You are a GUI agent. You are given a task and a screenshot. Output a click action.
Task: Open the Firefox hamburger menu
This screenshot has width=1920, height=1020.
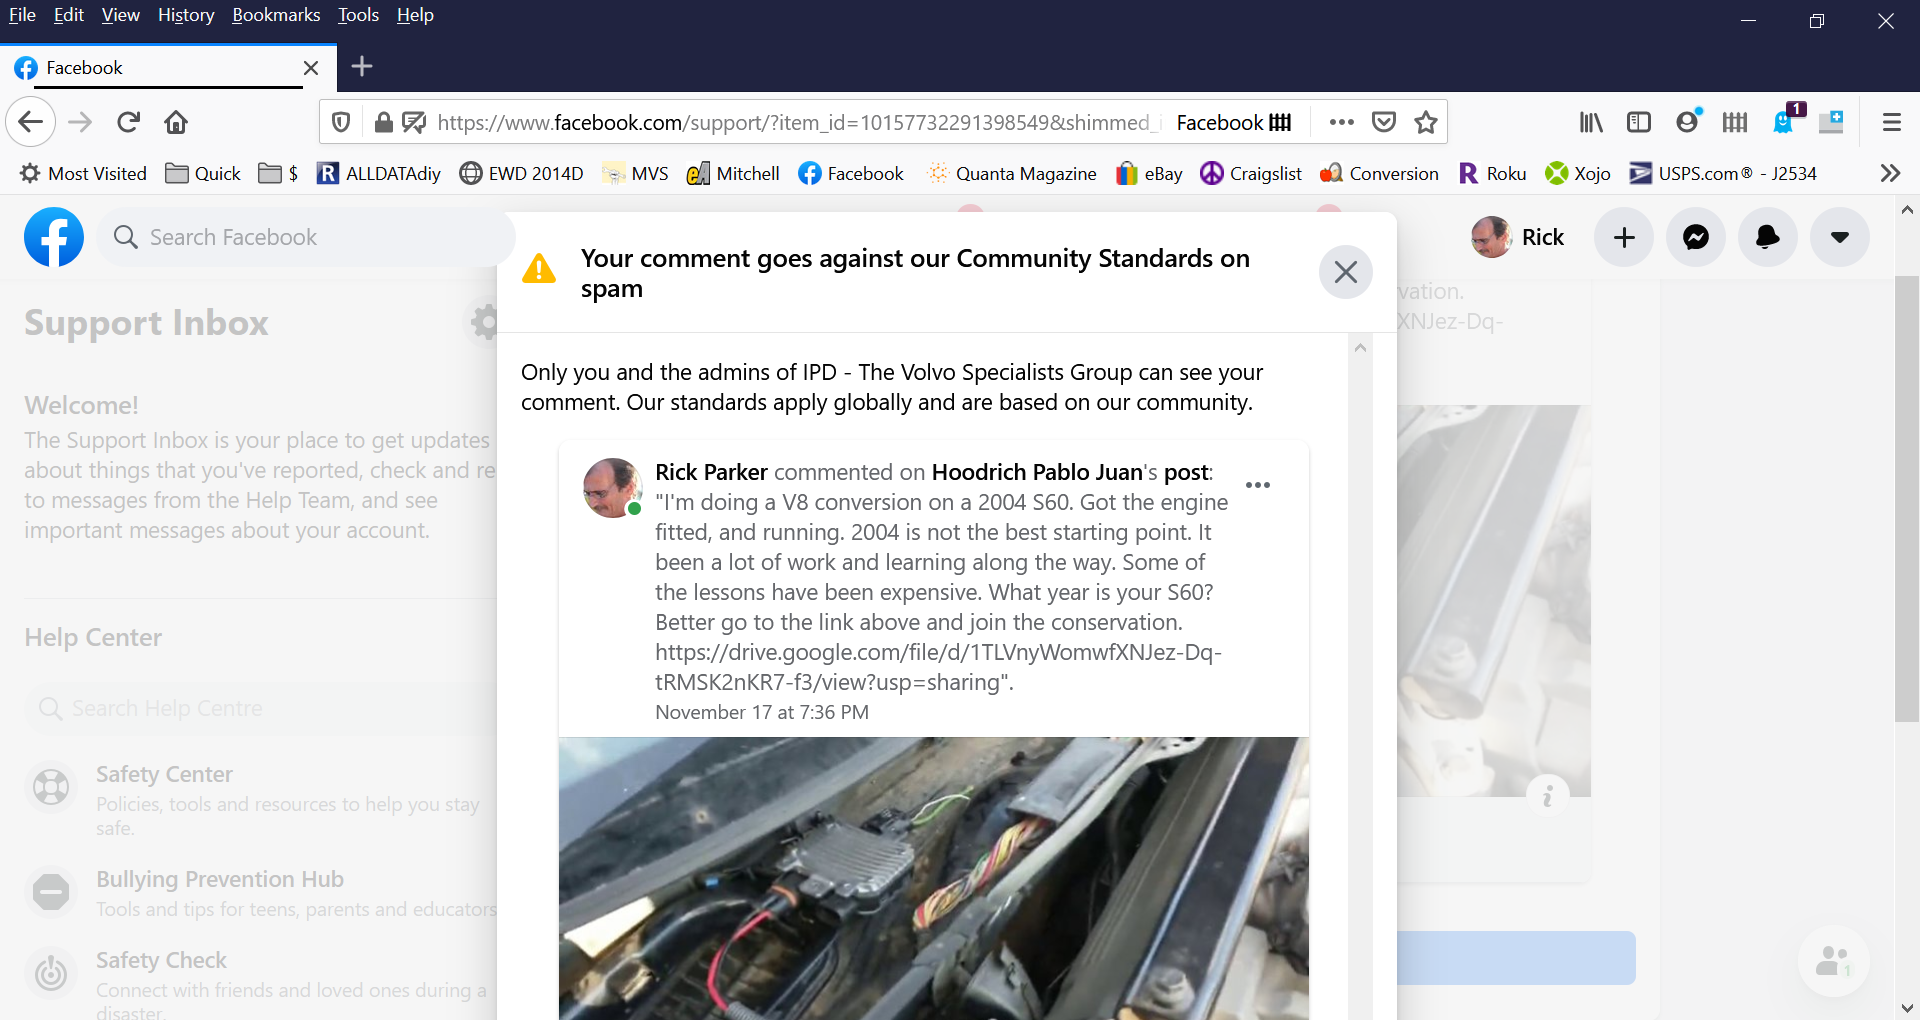coord(1891,122)
